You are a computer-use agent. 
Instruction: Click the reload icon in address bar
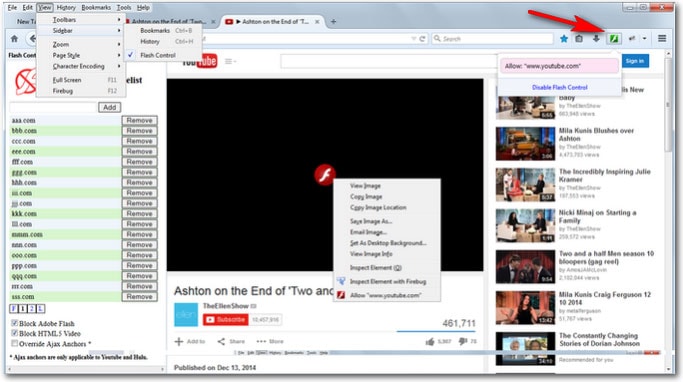click(422, 39)
